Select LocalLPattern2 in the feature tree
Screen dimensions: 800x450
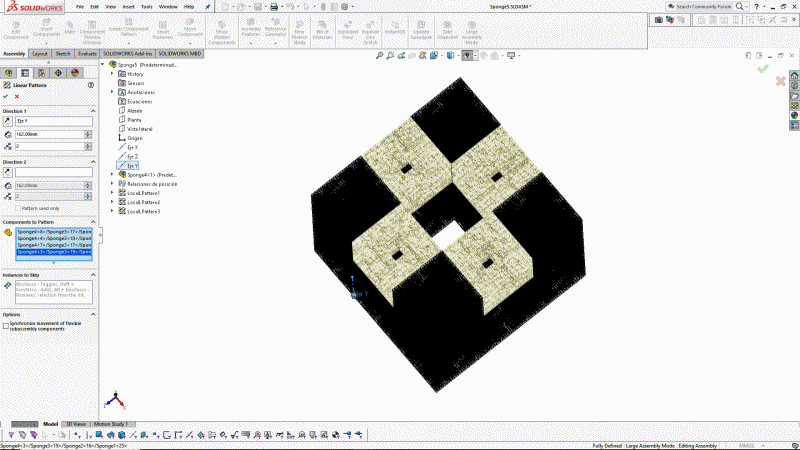click(143, 202)
